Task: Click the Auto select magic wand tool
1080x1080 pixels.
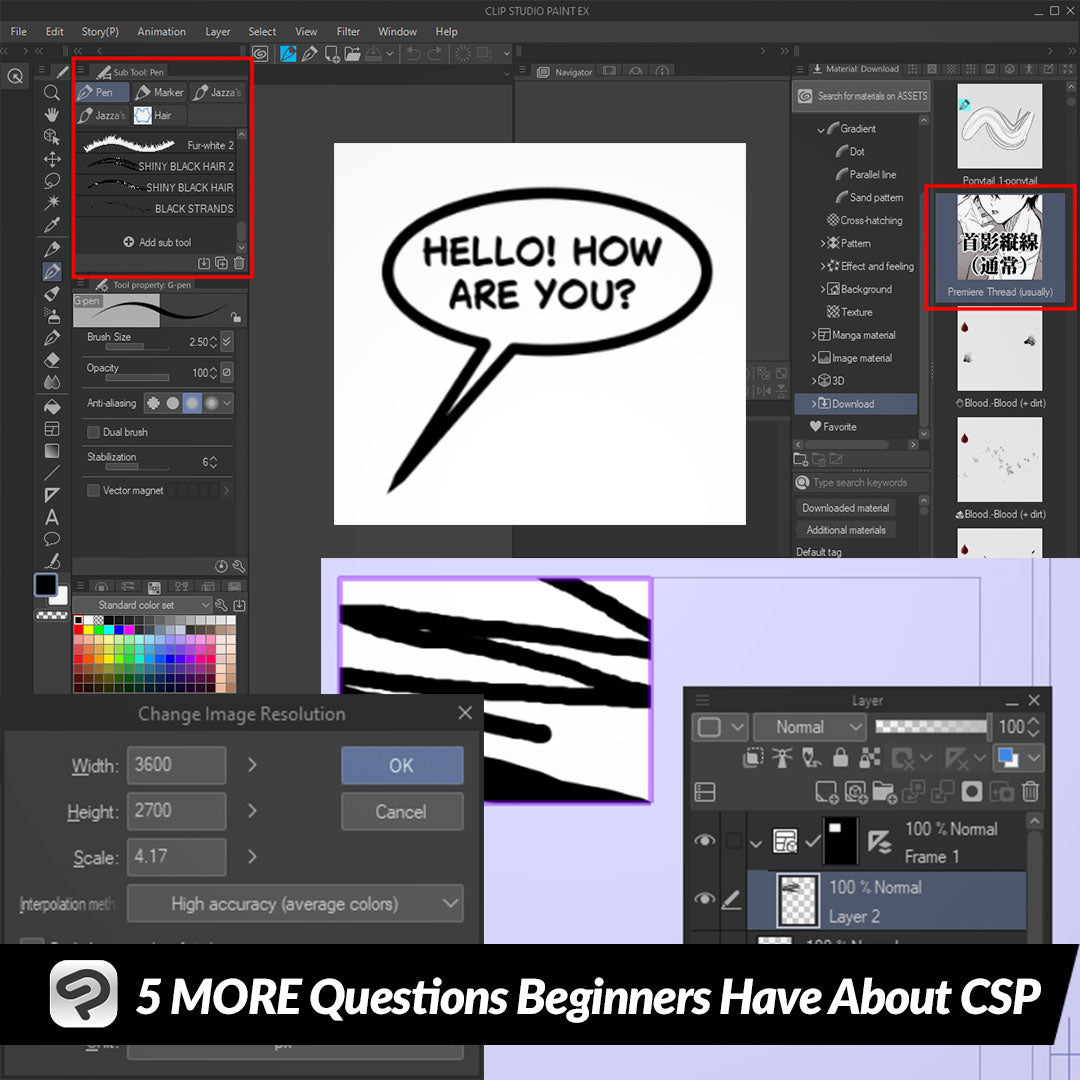Action: 52,203
